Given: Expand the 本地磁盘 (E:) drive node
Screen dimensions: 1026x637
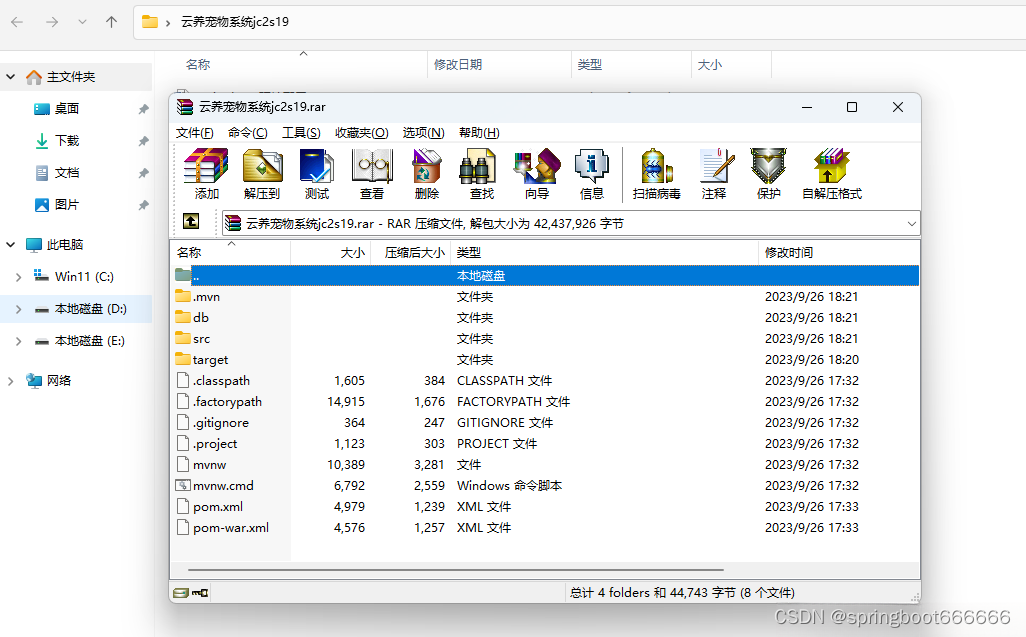Looking at the screenshot, I should click(18, 341).
